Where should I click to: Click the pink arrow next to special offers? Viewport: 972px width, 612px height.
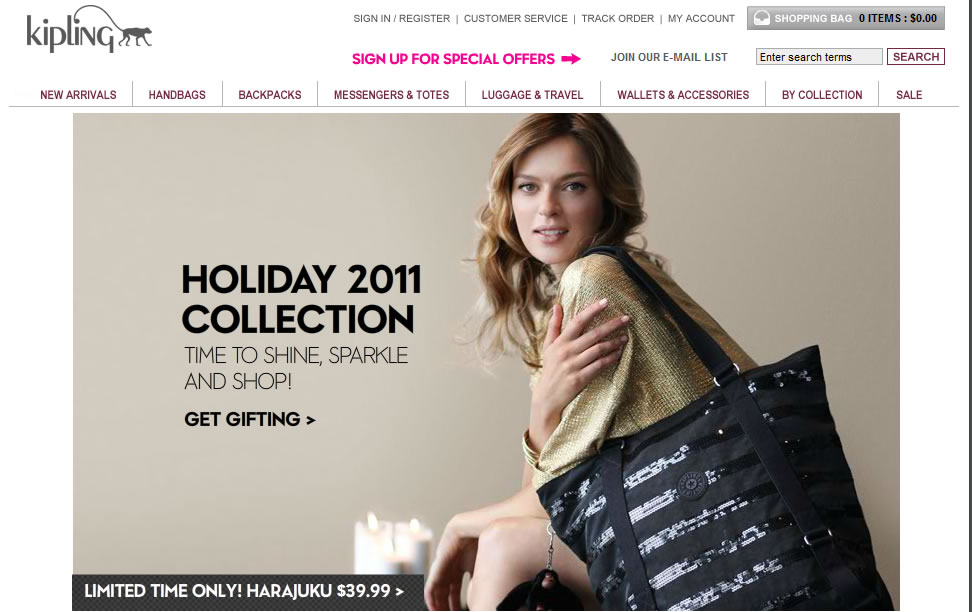pos(571,59)
